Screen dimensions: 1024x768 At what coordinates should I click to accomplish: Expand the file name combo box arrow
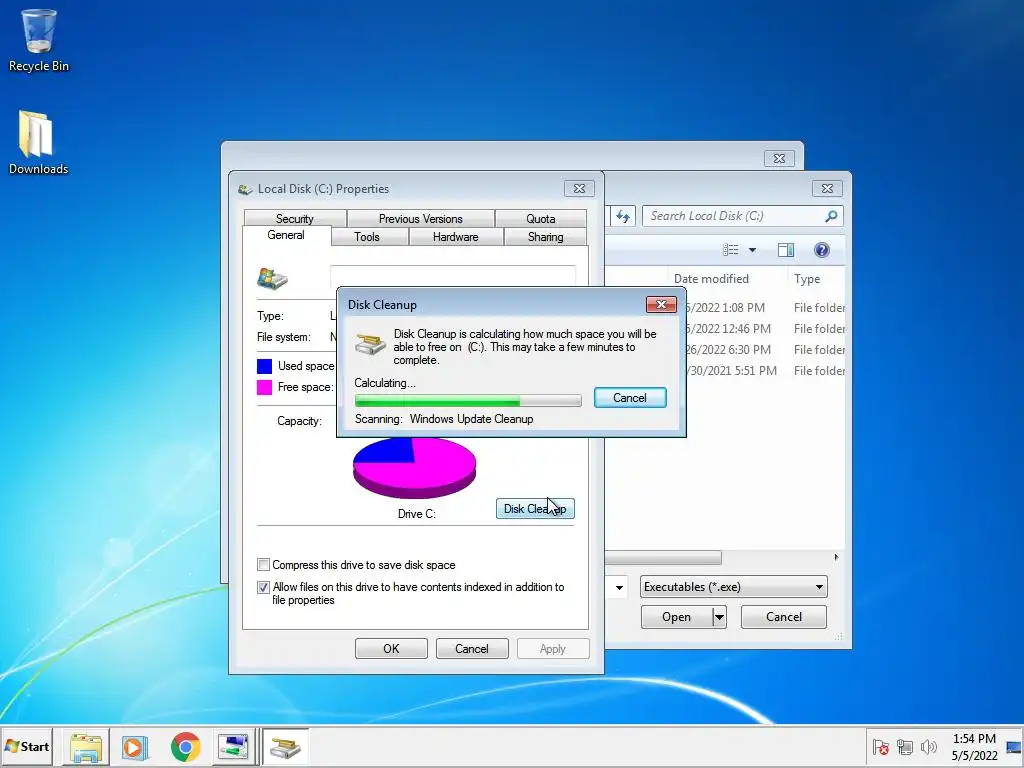click(618, 588)
